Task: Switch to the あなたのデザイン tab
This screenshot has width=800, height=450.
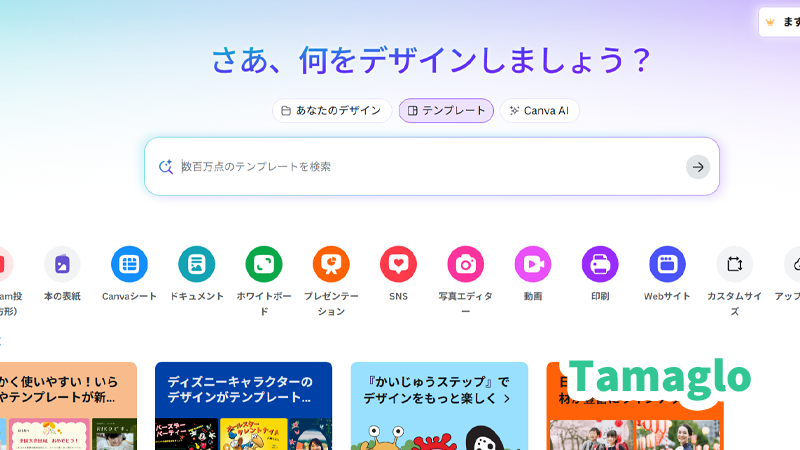Action: point(332,111)
